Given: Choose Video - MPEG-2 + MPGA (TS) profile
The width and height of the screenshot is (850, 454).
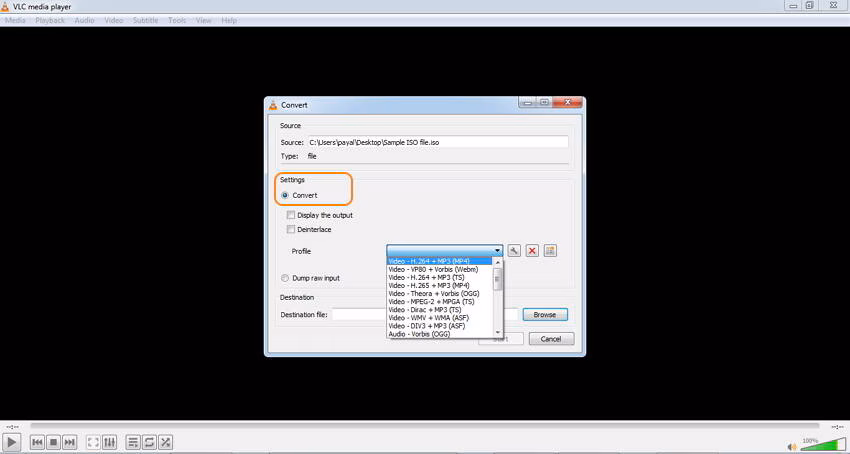Looking at the screenshot, I should click(440, 302).
